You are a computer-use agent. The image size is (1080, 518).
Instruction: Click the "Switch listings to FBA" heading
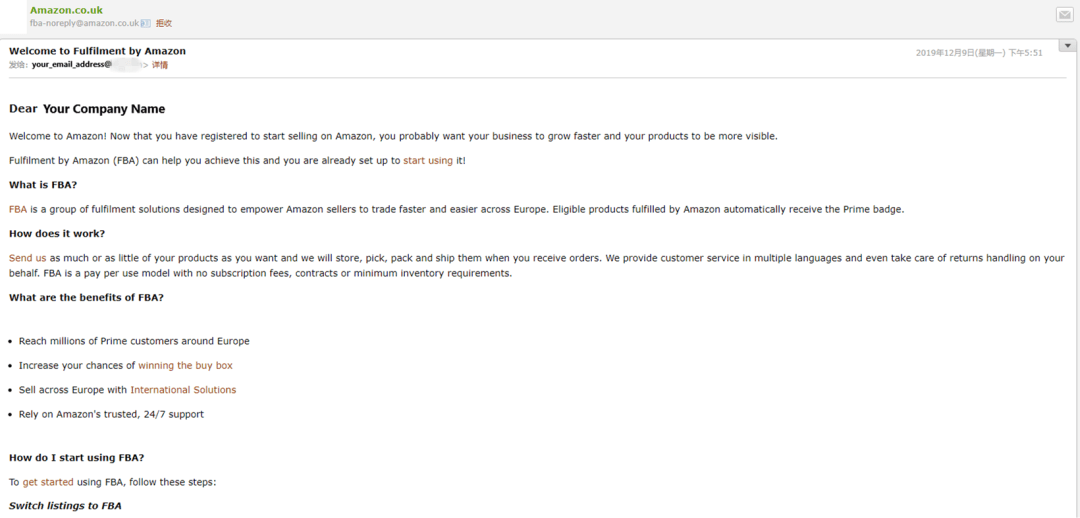(65, 506)
